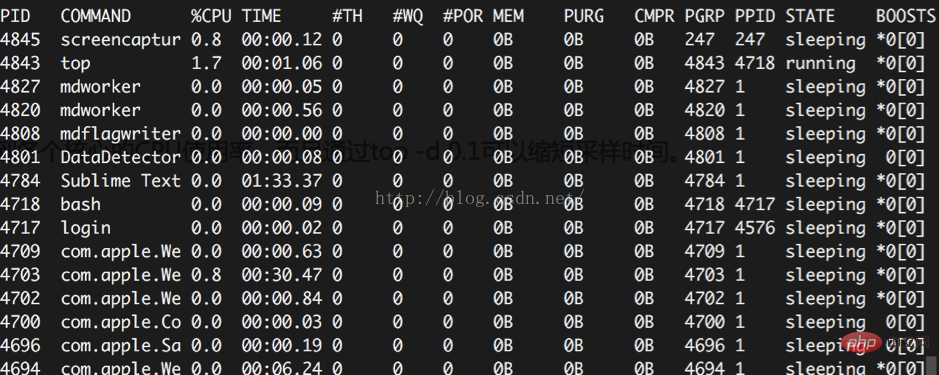Image resolution: width=940 pixels, height=375 pixels.
Task: Click the #POR column header
Action: (x=463, y=16)
